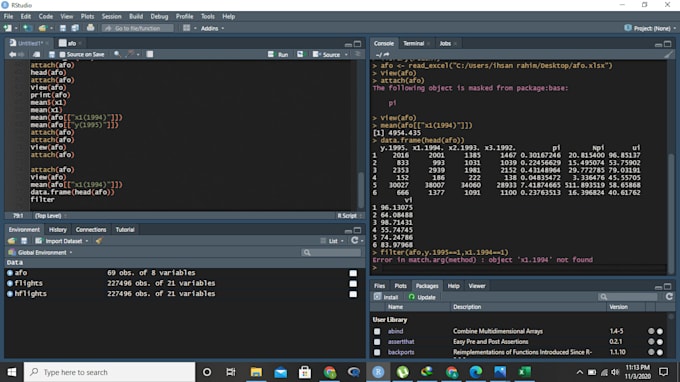Click the assertthat package link

(x=401, y=342)
